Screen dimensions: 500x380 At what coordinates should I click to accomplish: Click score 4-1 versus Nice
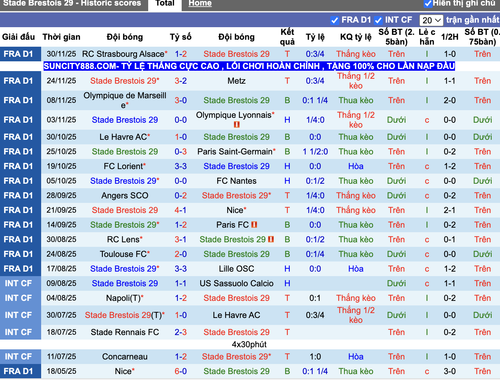181,210
